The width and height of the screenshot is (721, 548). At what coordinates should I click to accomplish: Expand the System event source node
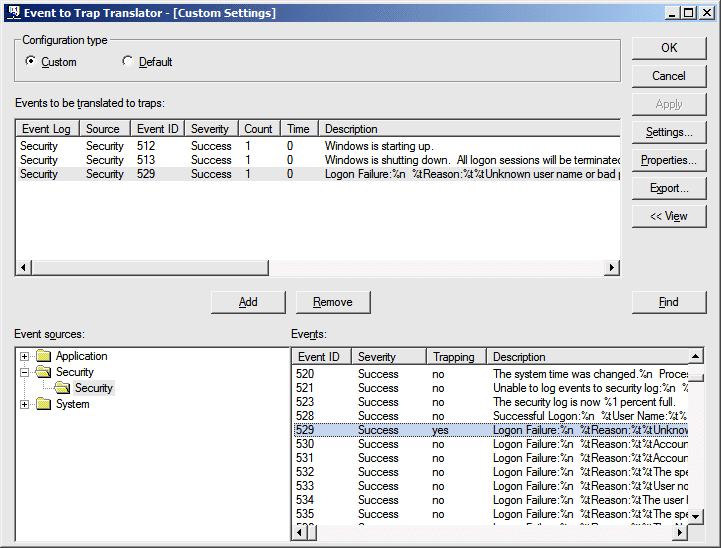click(24, 404)
